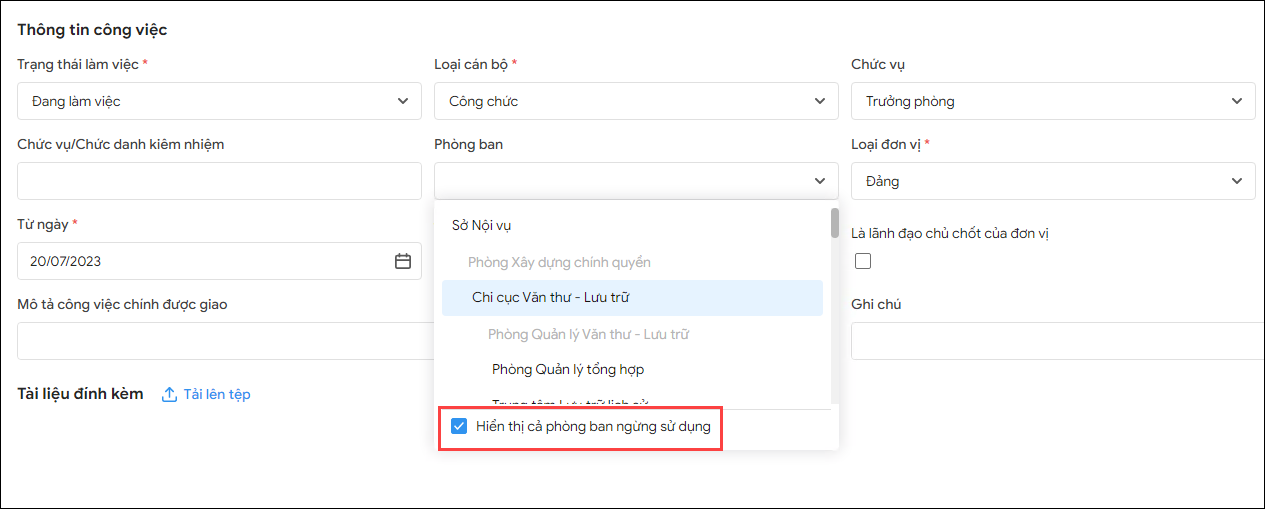Tick the Là lãnh đạo chủ chốt checkbox

(862, 261)
